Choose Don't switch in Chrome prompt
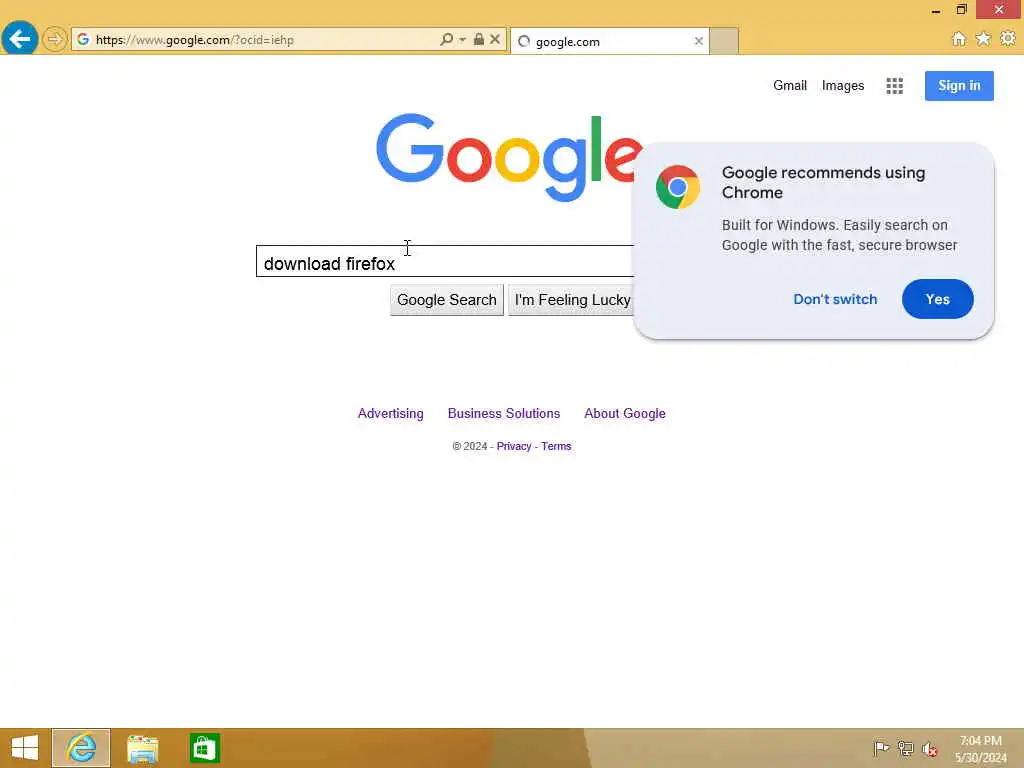Viewport: 1024px width, 768px height. pyautogui.click(x=835, y=299)
